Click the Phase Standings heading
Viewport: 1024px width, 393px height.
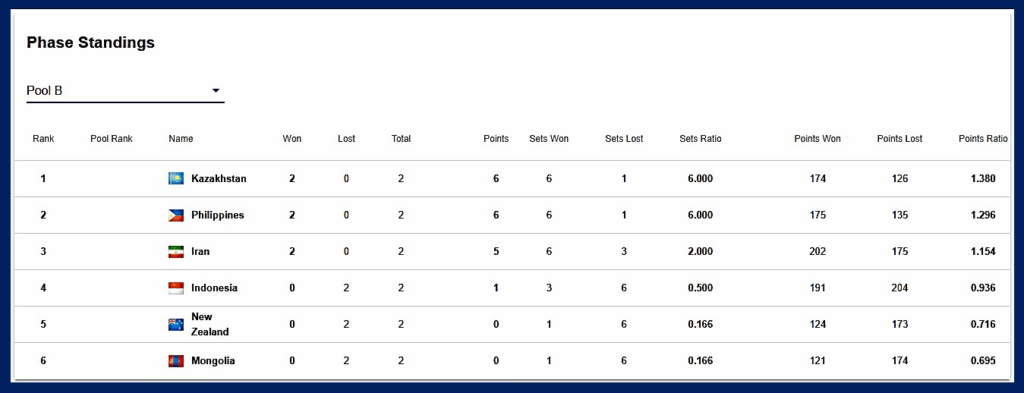pyautogui.click(x=90, y=43)
